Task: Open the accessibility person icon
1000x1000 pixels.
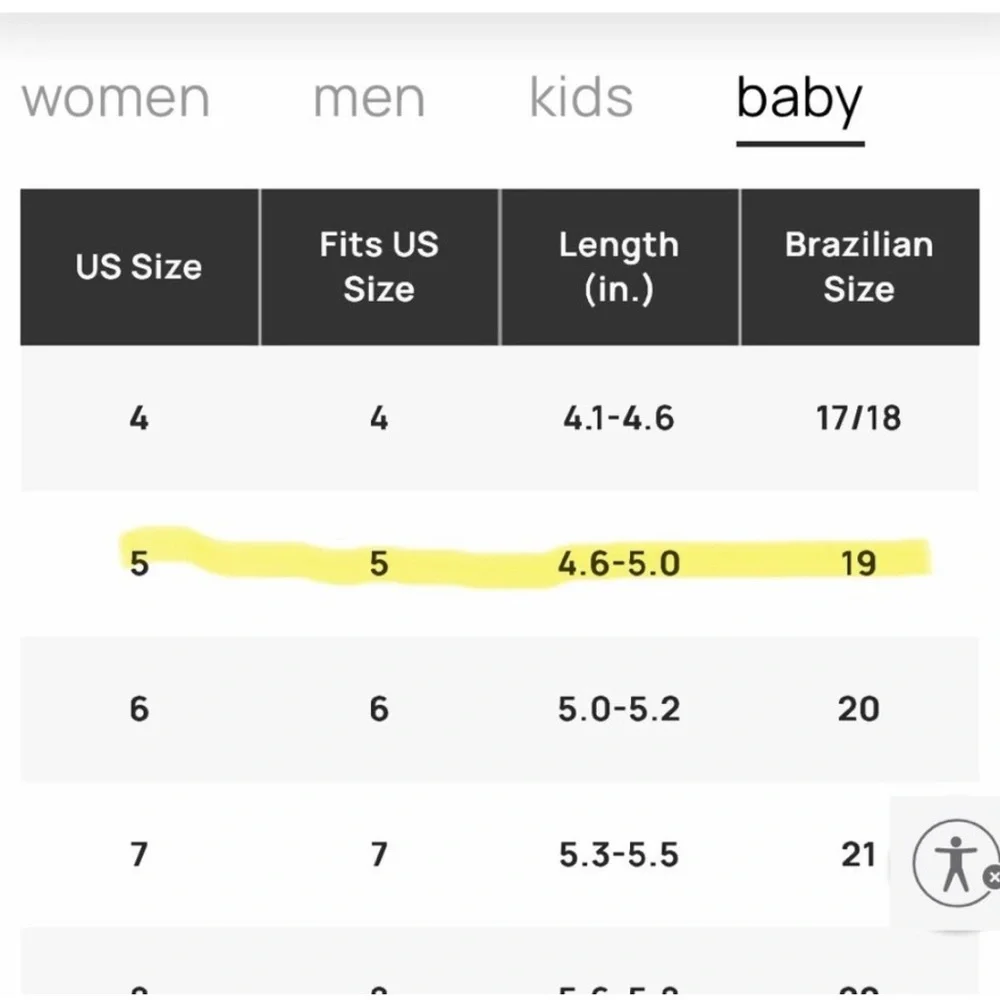Action: point(955,863)
